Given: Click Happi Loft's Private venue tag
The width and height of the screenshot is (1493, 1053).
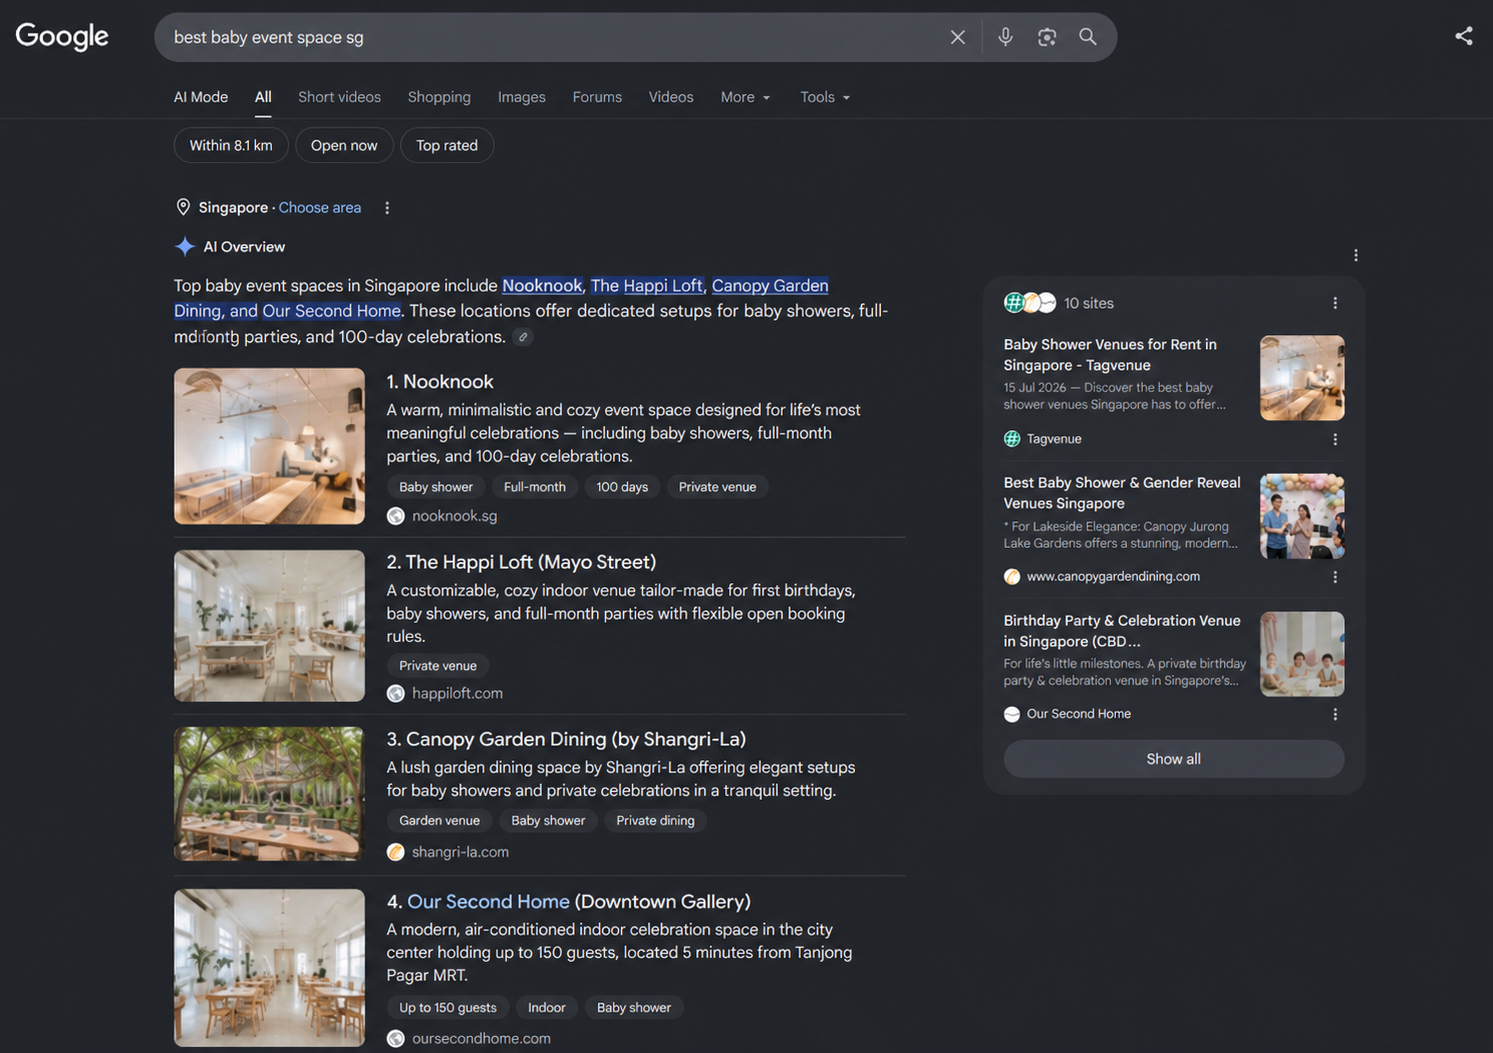Looking at the screenshot, I should (x=438, y=666).
